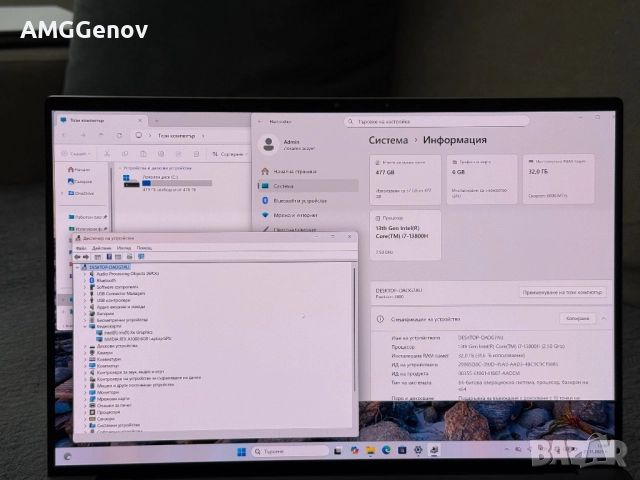Expand the Bluetooth node in Device Manager

pos(87,281)
